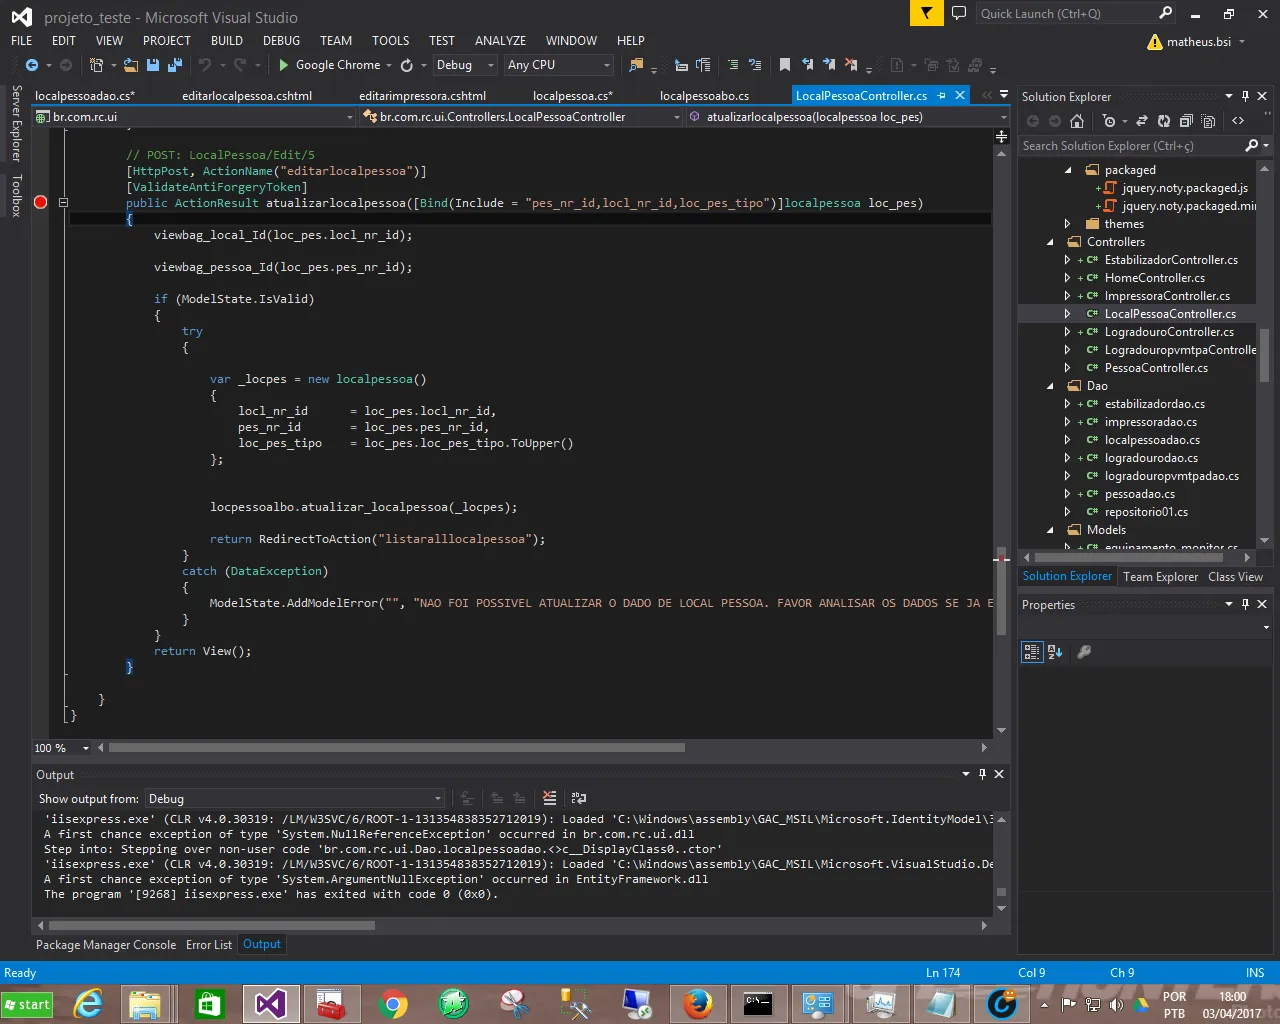
Task: Click Clear All in Output toolbar
Action: click(549, 798)
